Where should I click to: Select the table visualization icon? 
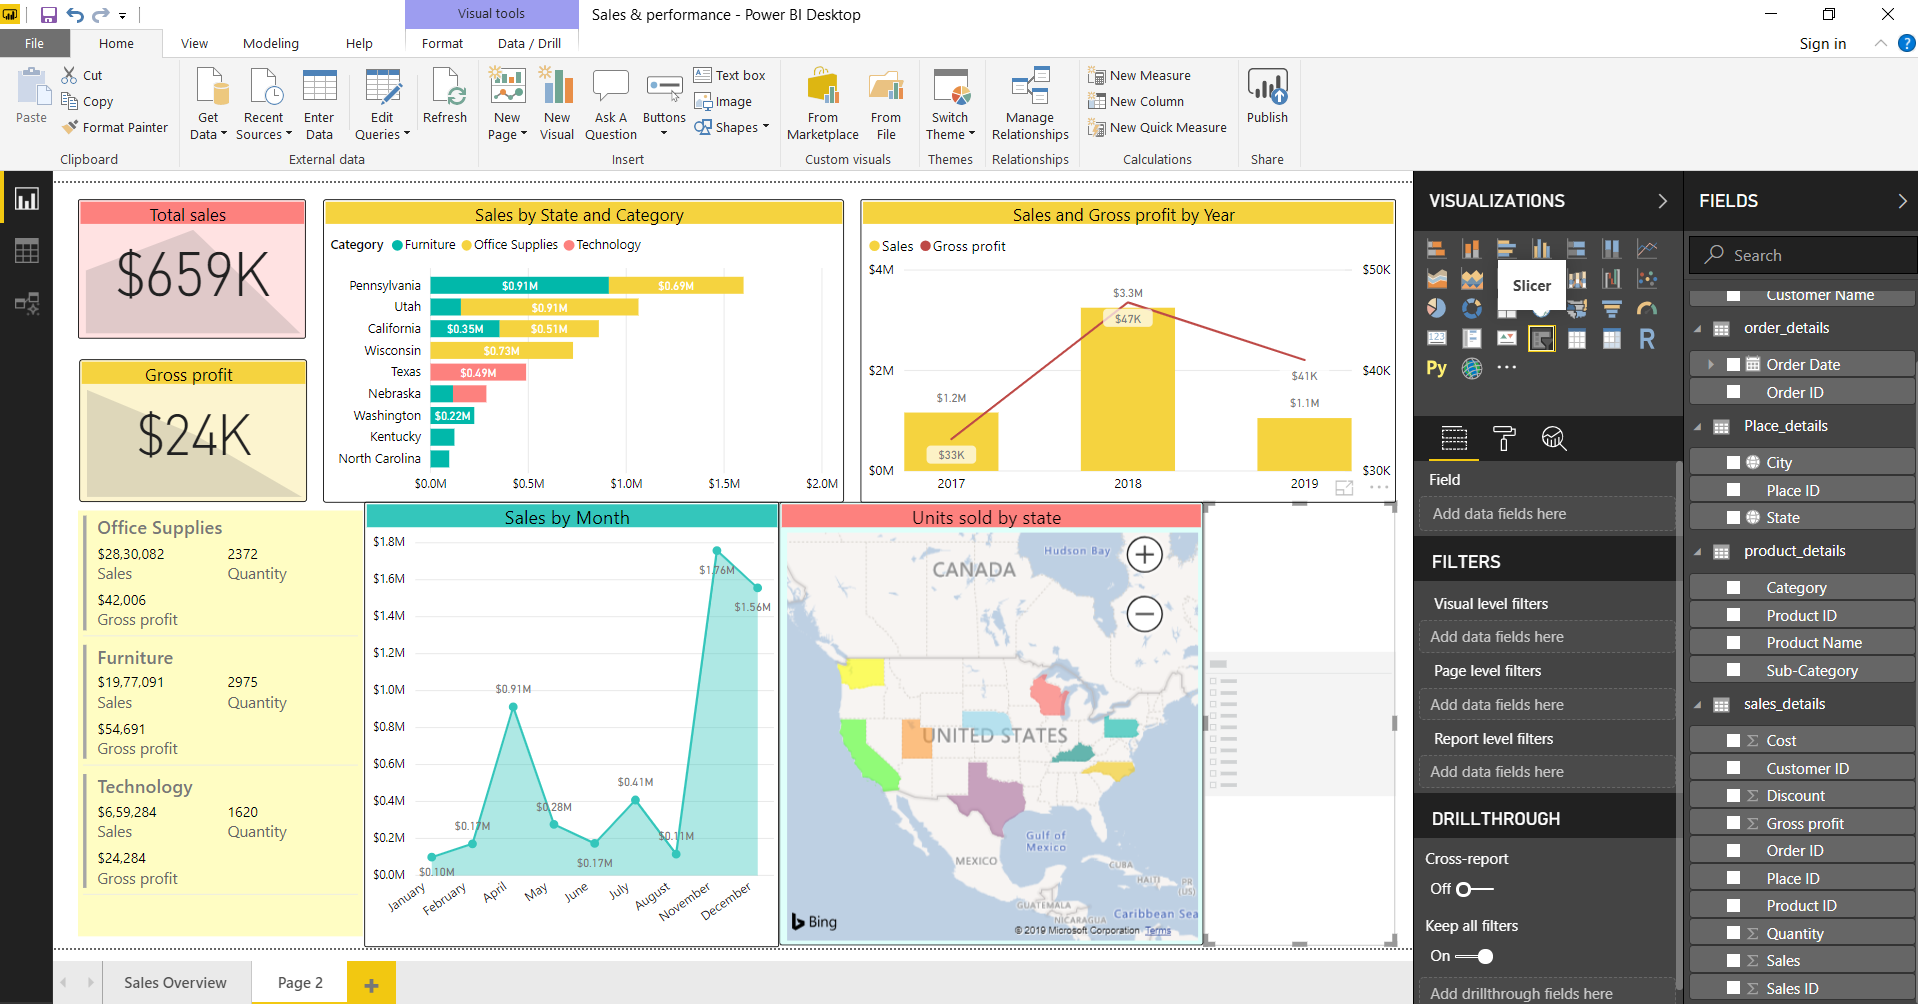[1576, 339]
